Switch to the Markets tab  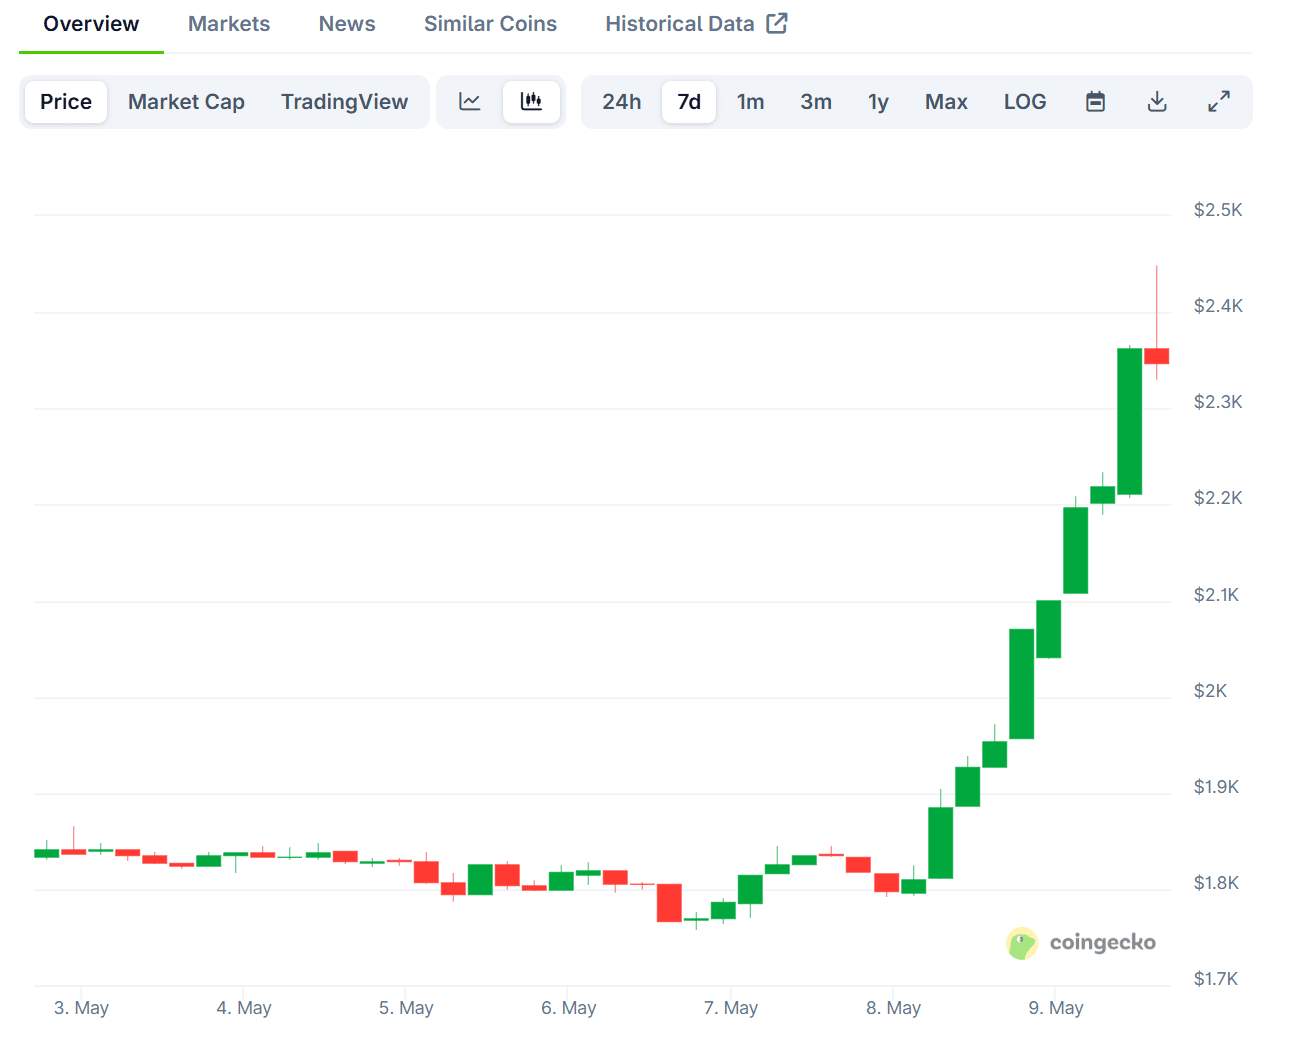coord(229,23)
